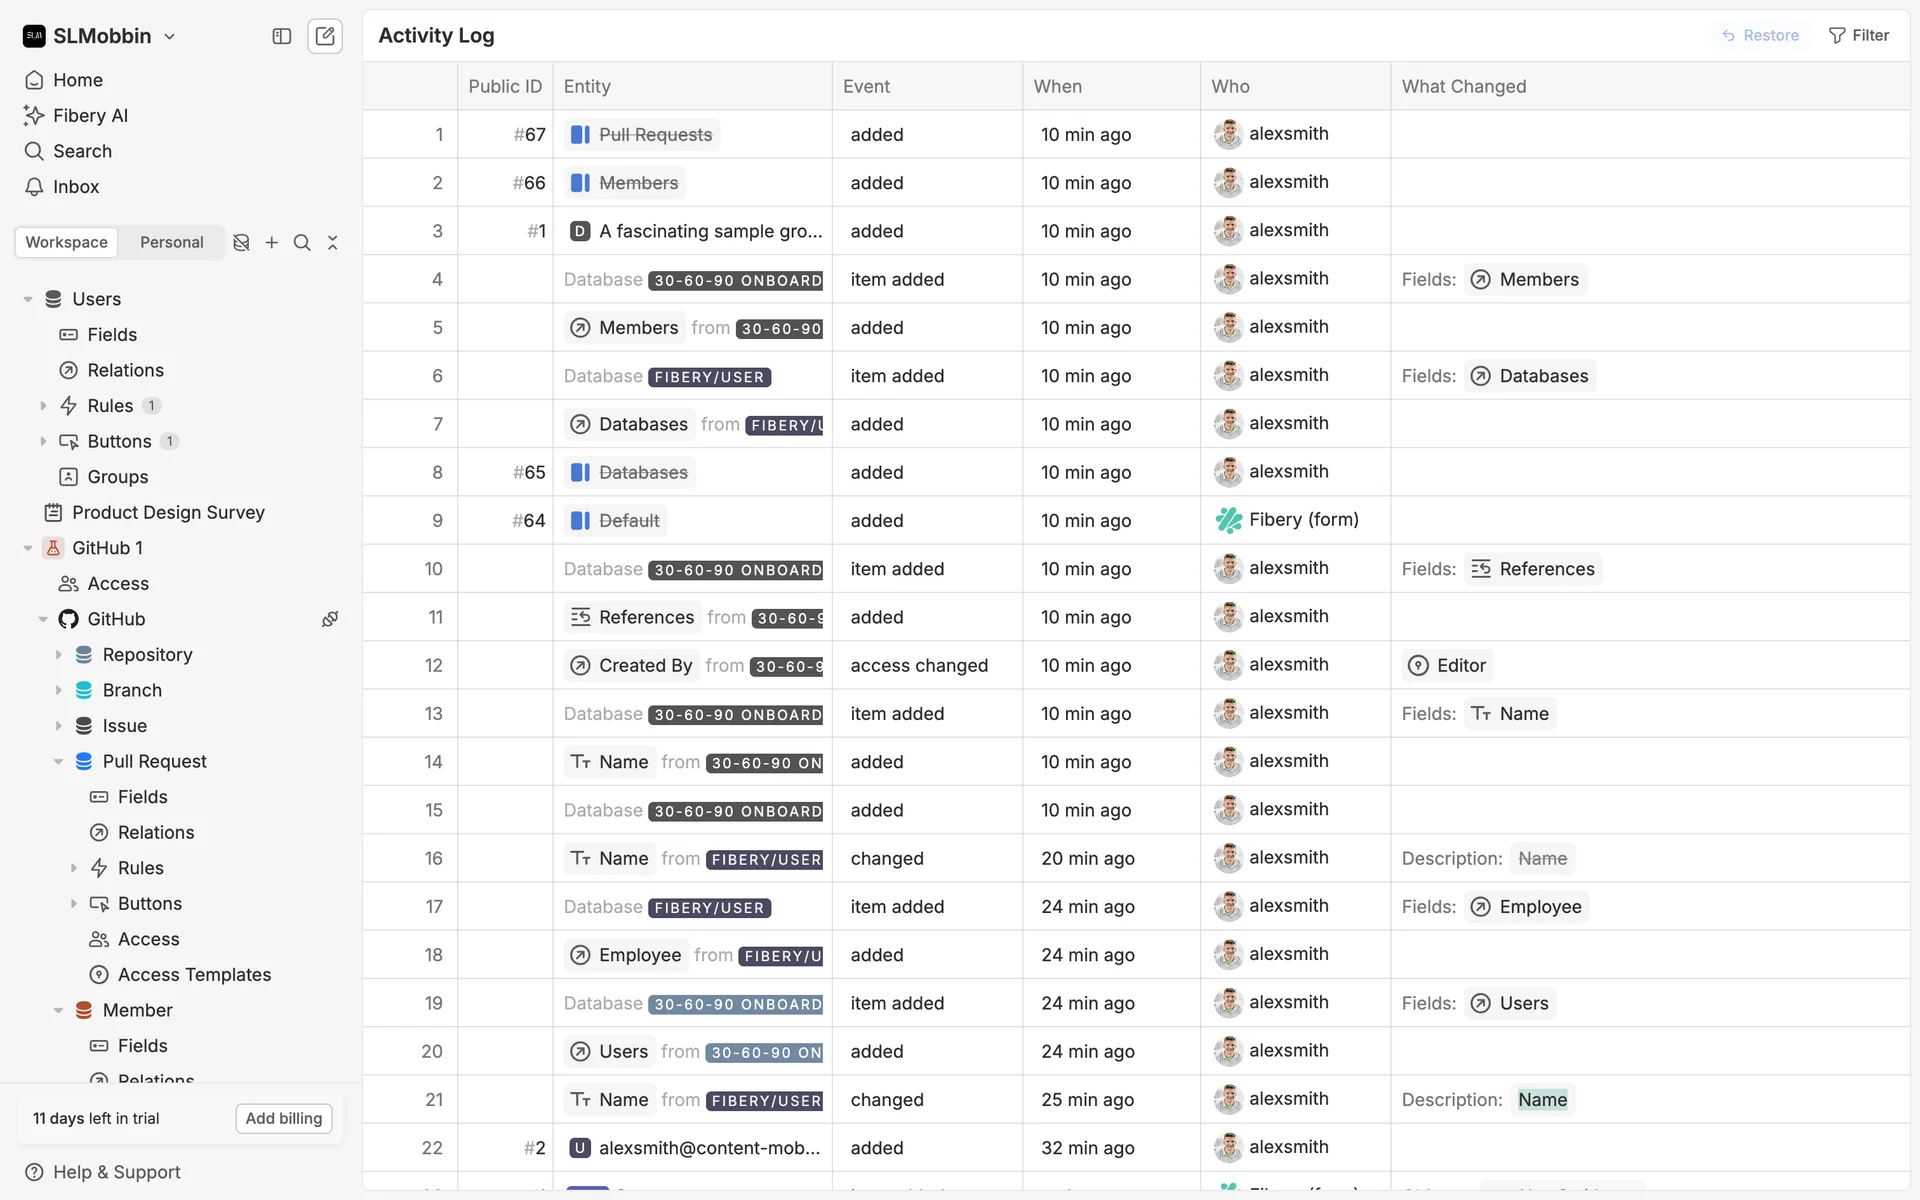Viewport: 1920px width, 1200px height.
Task: Expand the Rules item under Users
Action: click(x=43, y=406)
